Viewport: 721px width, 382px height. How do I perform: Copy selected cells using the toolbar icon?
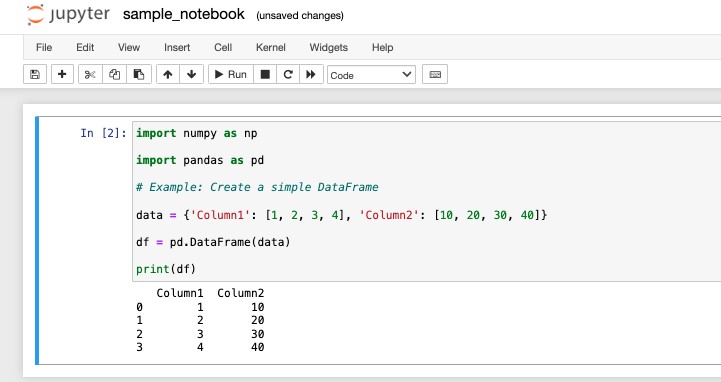click(x=114, y=74)
